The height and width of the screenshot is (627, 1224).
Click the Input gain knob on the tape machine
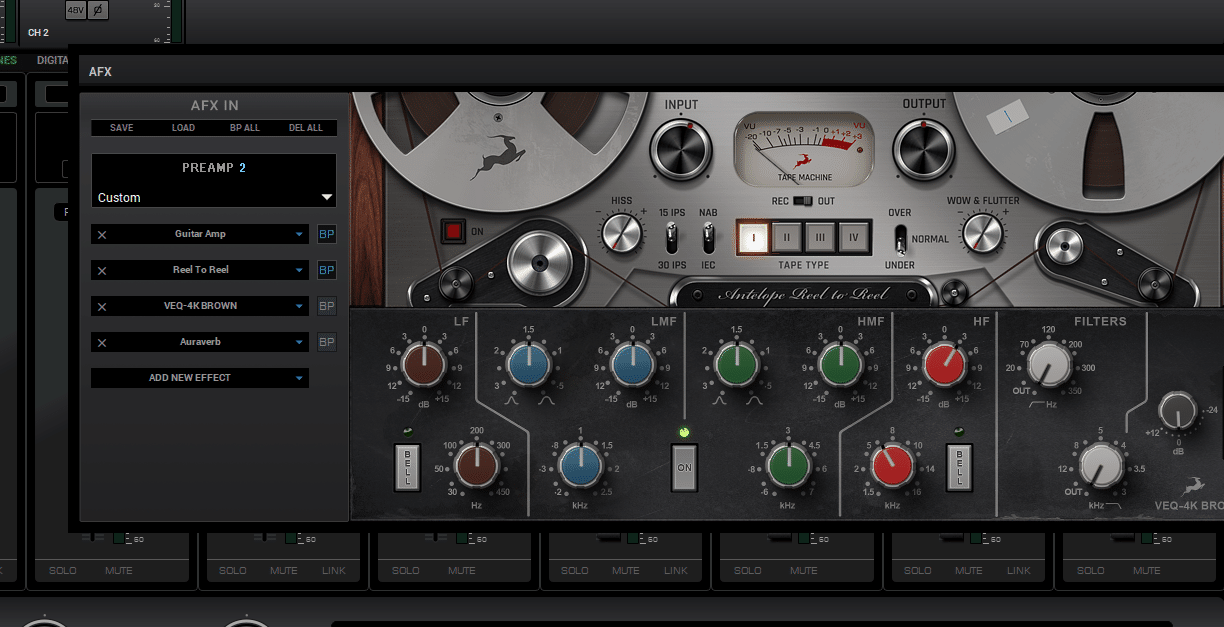pos(680,150)
